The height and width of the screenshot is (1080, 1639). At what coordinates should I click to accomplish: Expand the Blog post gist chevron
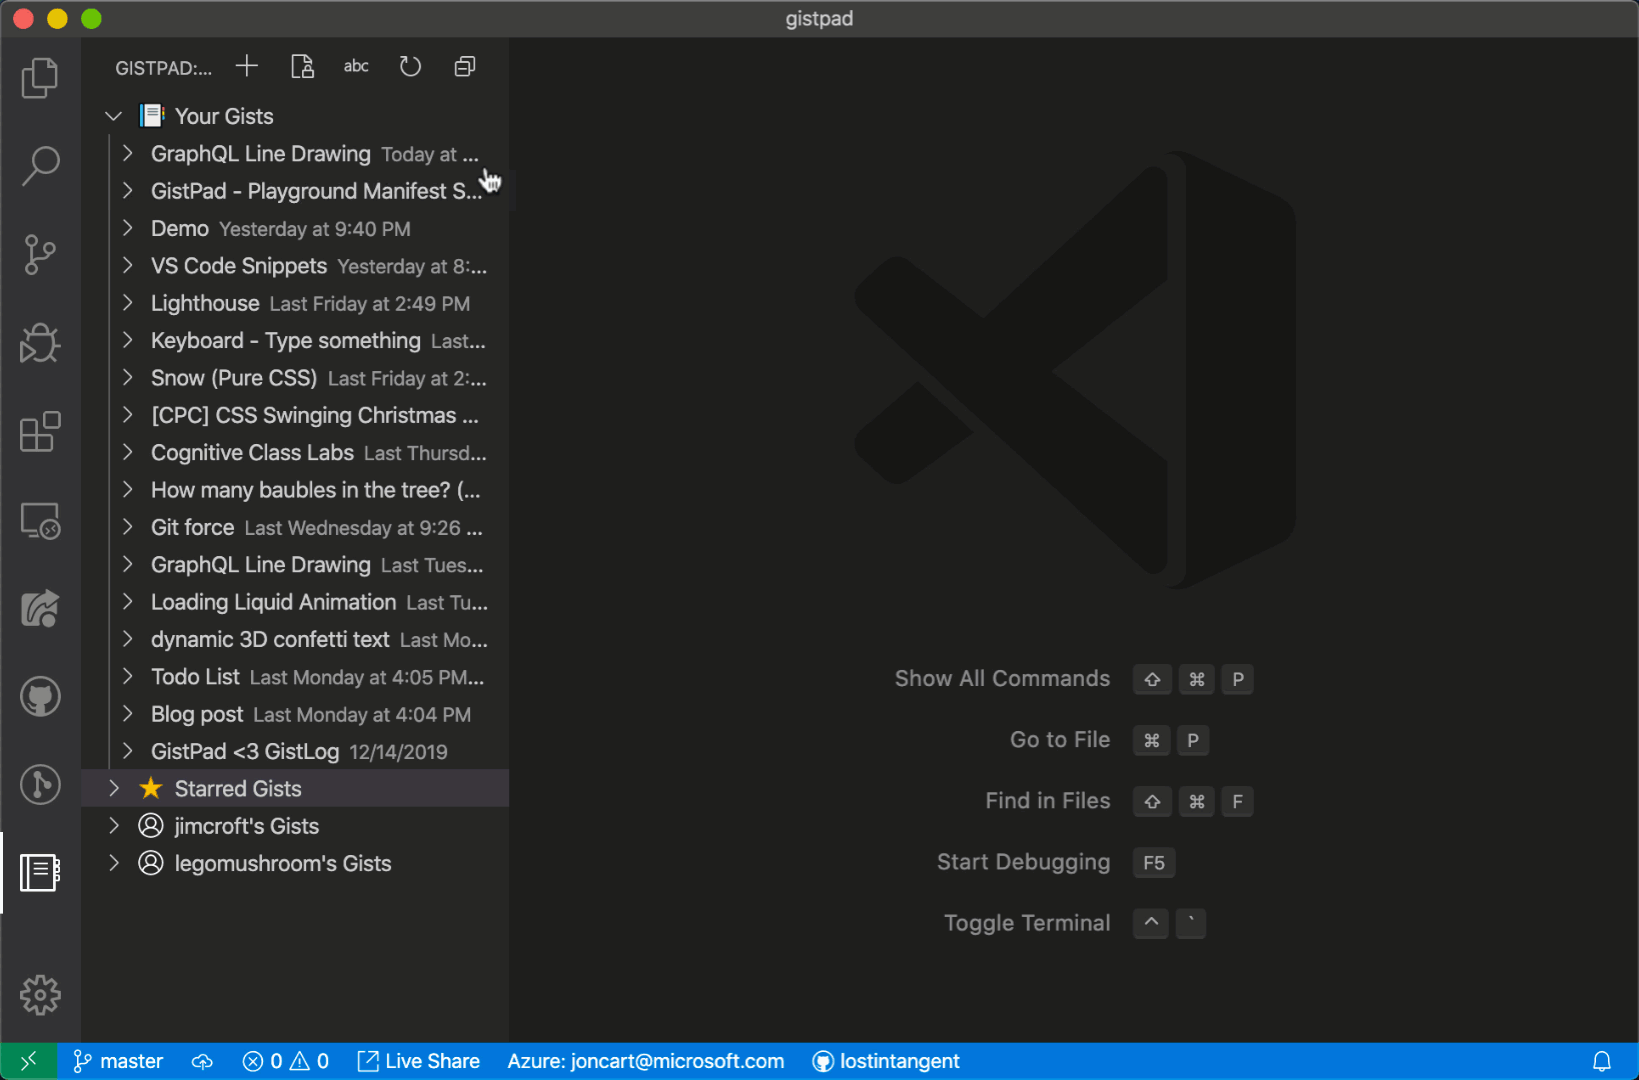coord(128,714)
